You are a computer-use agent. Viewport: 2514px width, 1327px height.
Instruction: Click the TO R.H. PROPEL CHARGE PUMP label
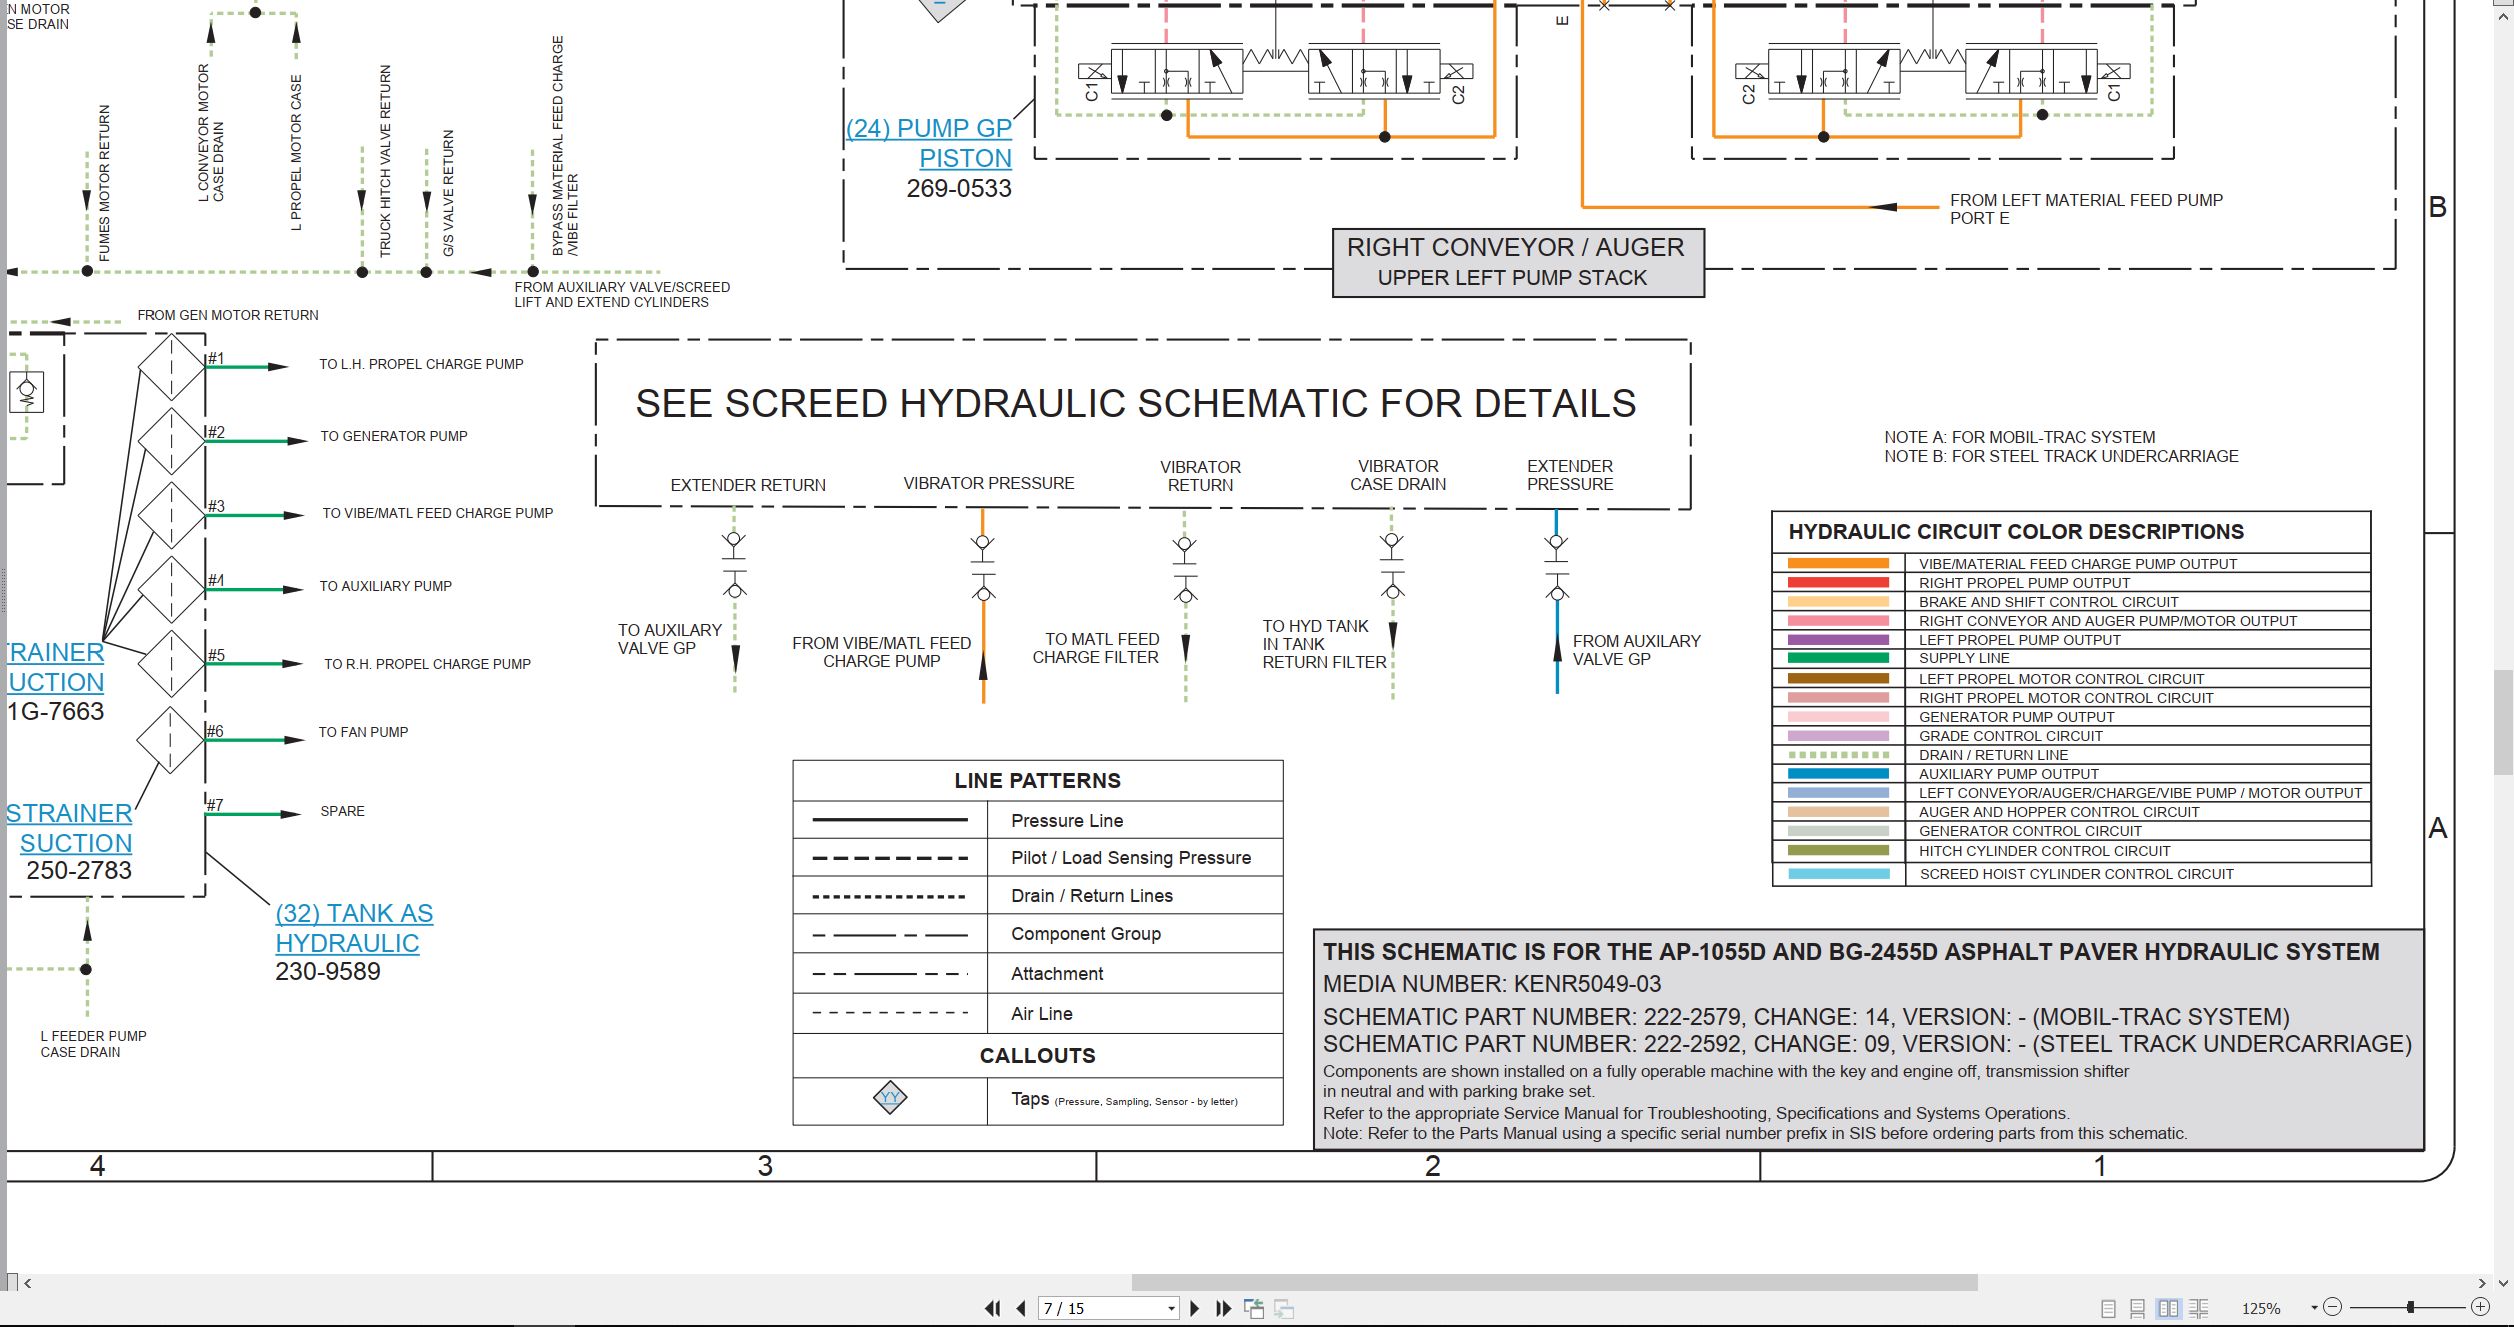(427, 664)
